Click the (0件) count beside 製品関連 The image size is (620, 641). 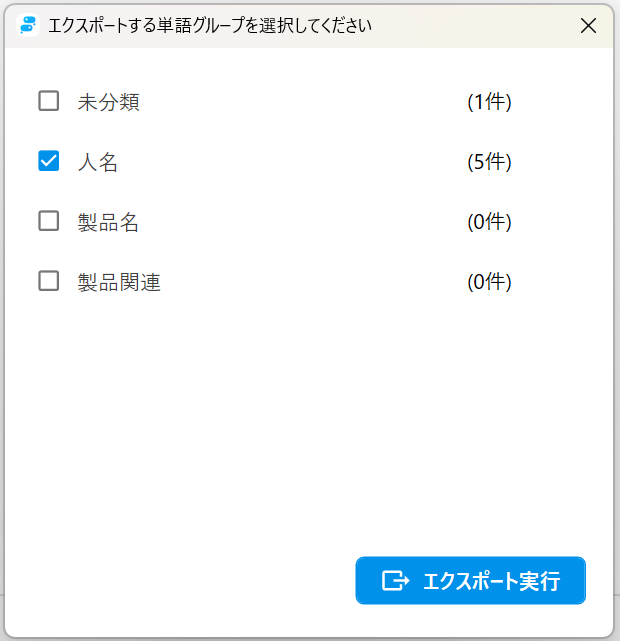coord(489,282)
